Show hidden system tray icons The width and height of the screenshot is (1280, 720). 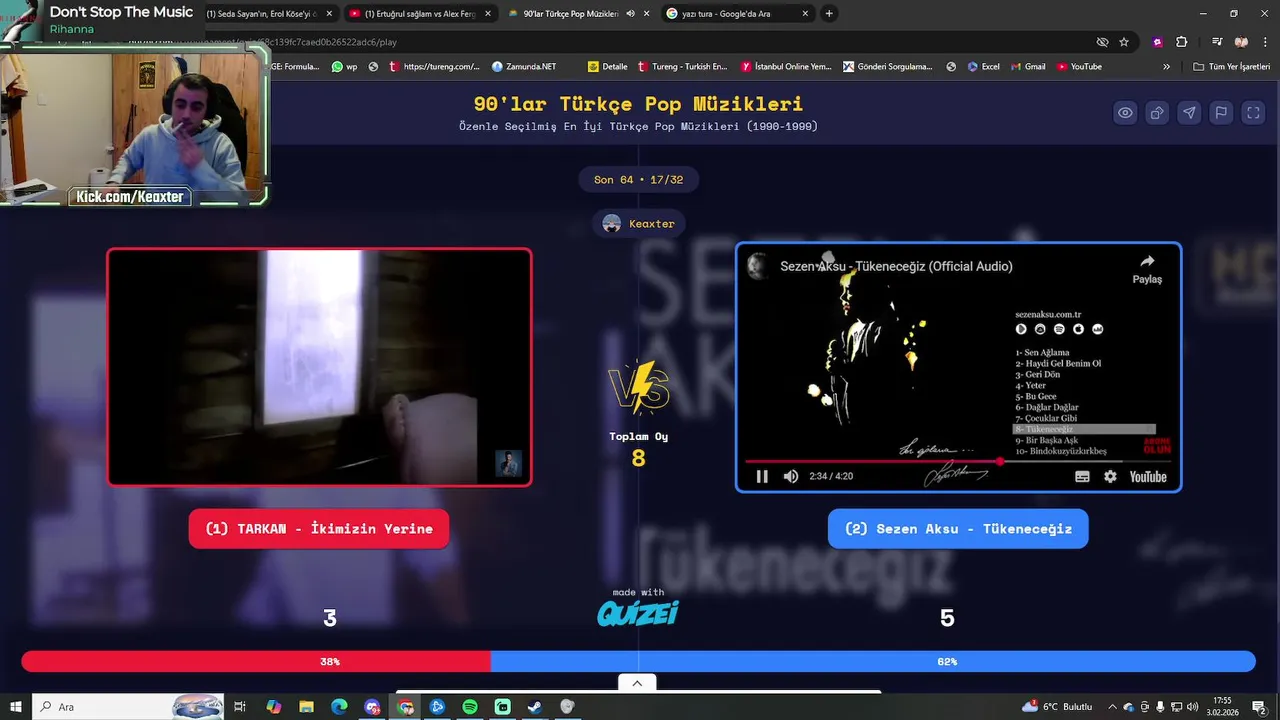[x=1113, y=707]
